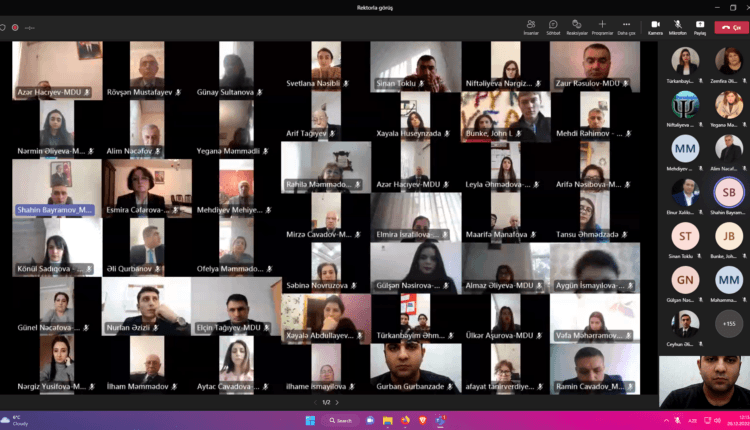Expand the Daha çox more options menu
The height and width of the screenshot is (430, 750).
[627, 25]
